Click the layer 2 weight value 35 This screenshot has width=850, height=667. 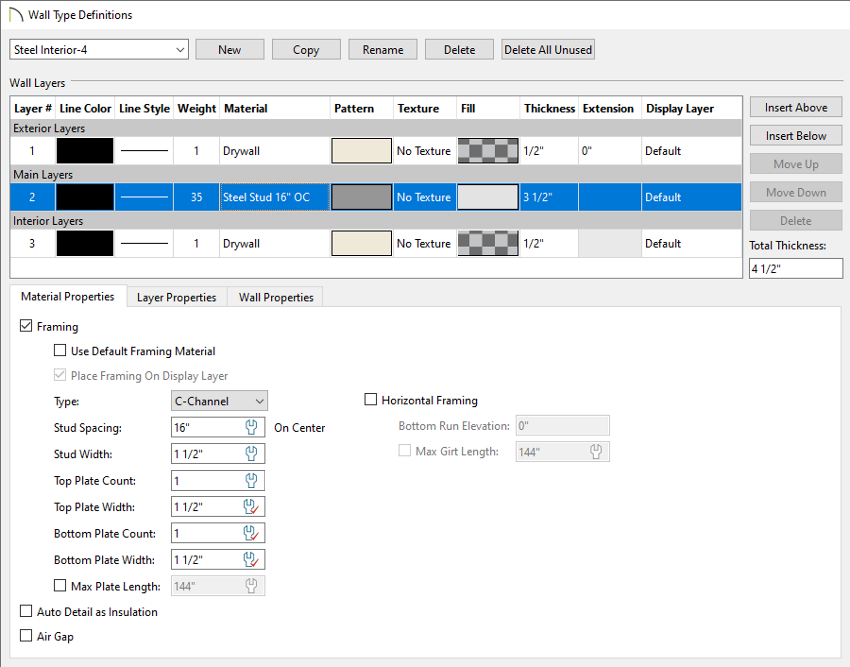click(x=196, y=197)
